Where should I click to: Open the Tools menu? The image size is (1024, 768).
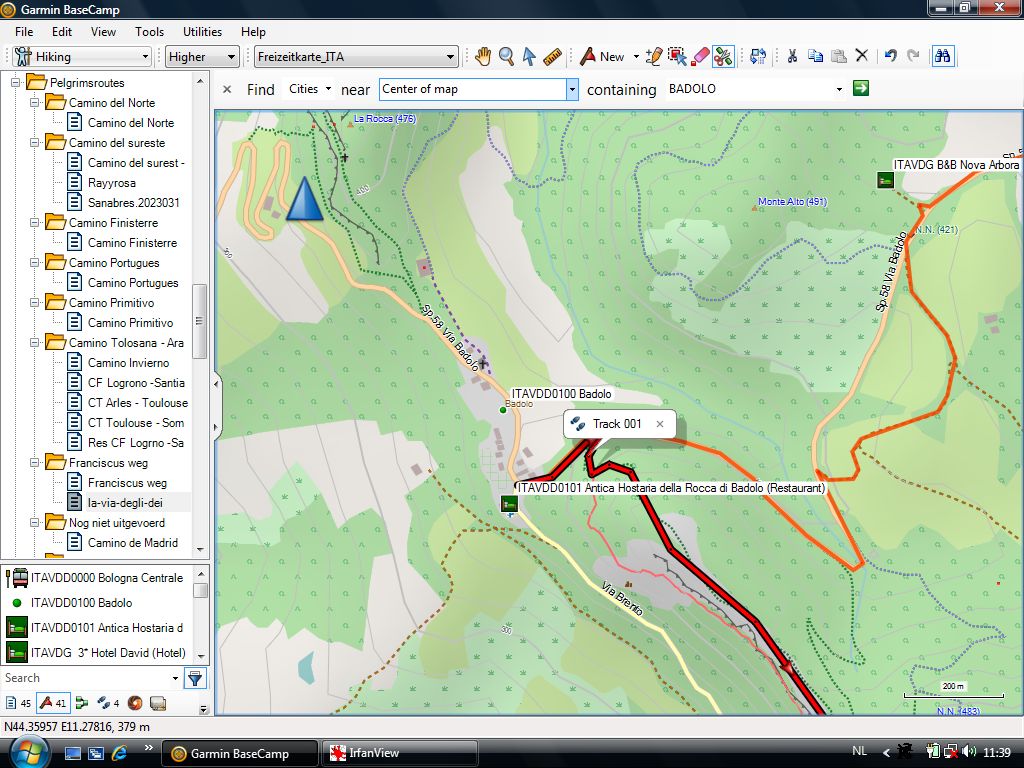coord(149,32)
